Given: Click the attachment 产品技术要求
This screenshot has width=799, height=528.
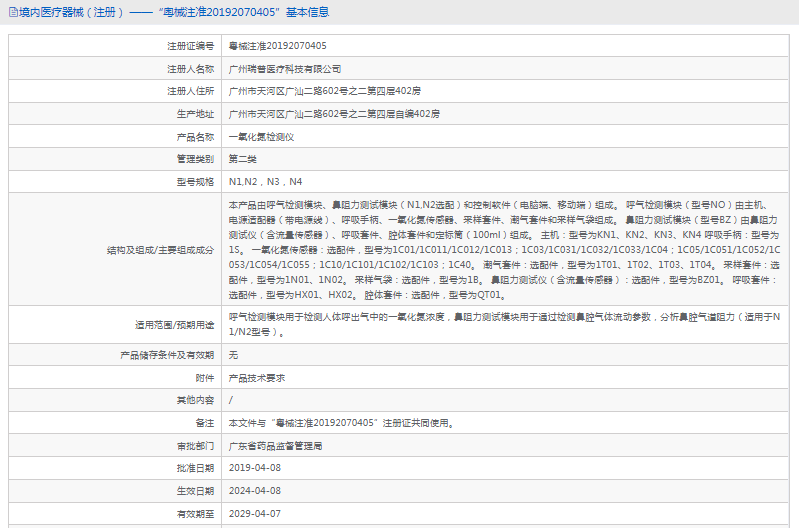Looking at the screenshot, I should click(257, 378).
